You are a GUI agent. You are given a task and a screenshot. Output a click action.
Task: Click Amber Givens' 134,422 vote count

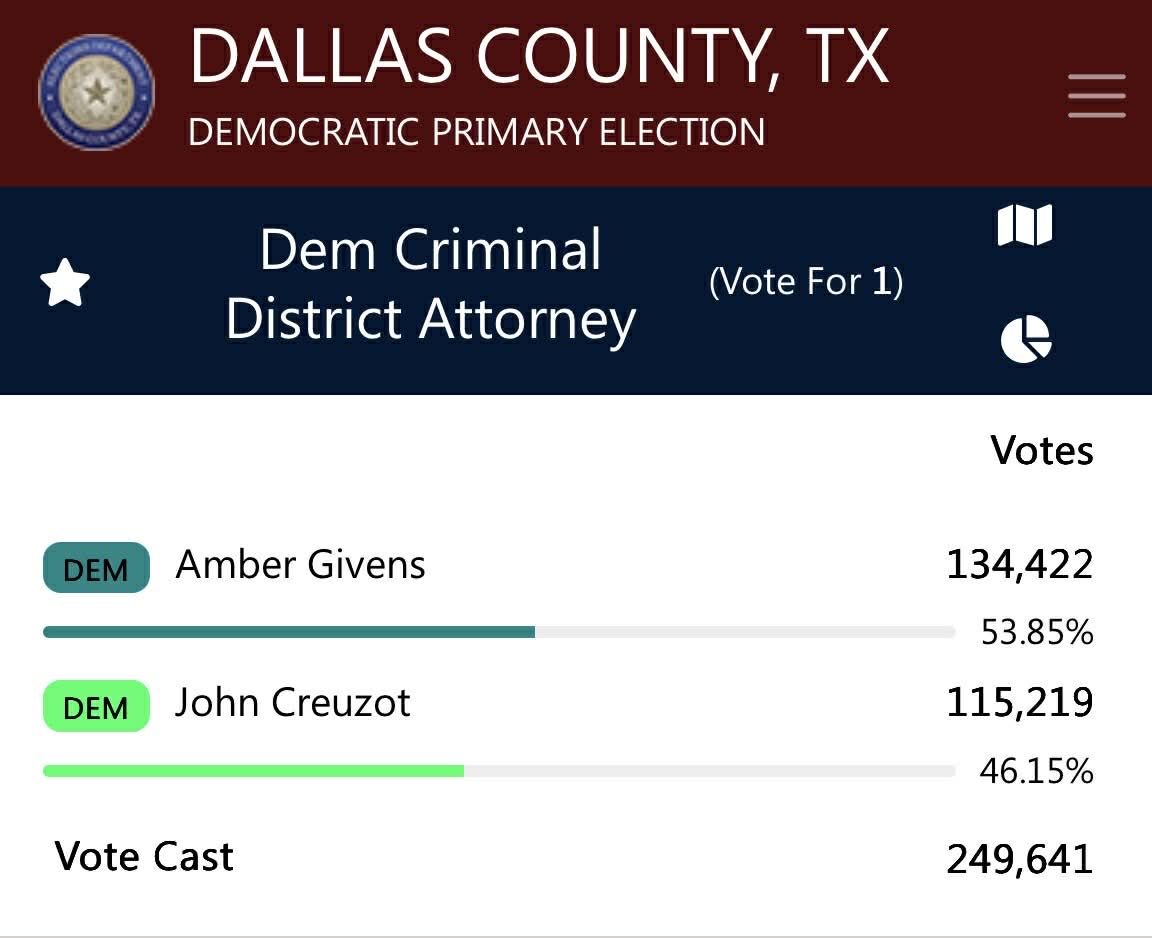tap(1019, 566)
